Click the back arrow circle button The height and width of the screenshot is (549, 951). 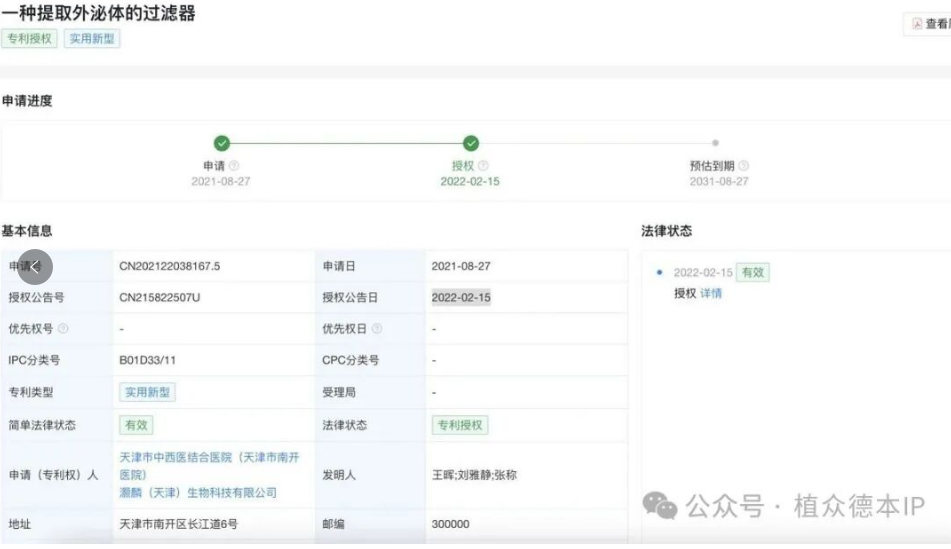coord(36,266)
